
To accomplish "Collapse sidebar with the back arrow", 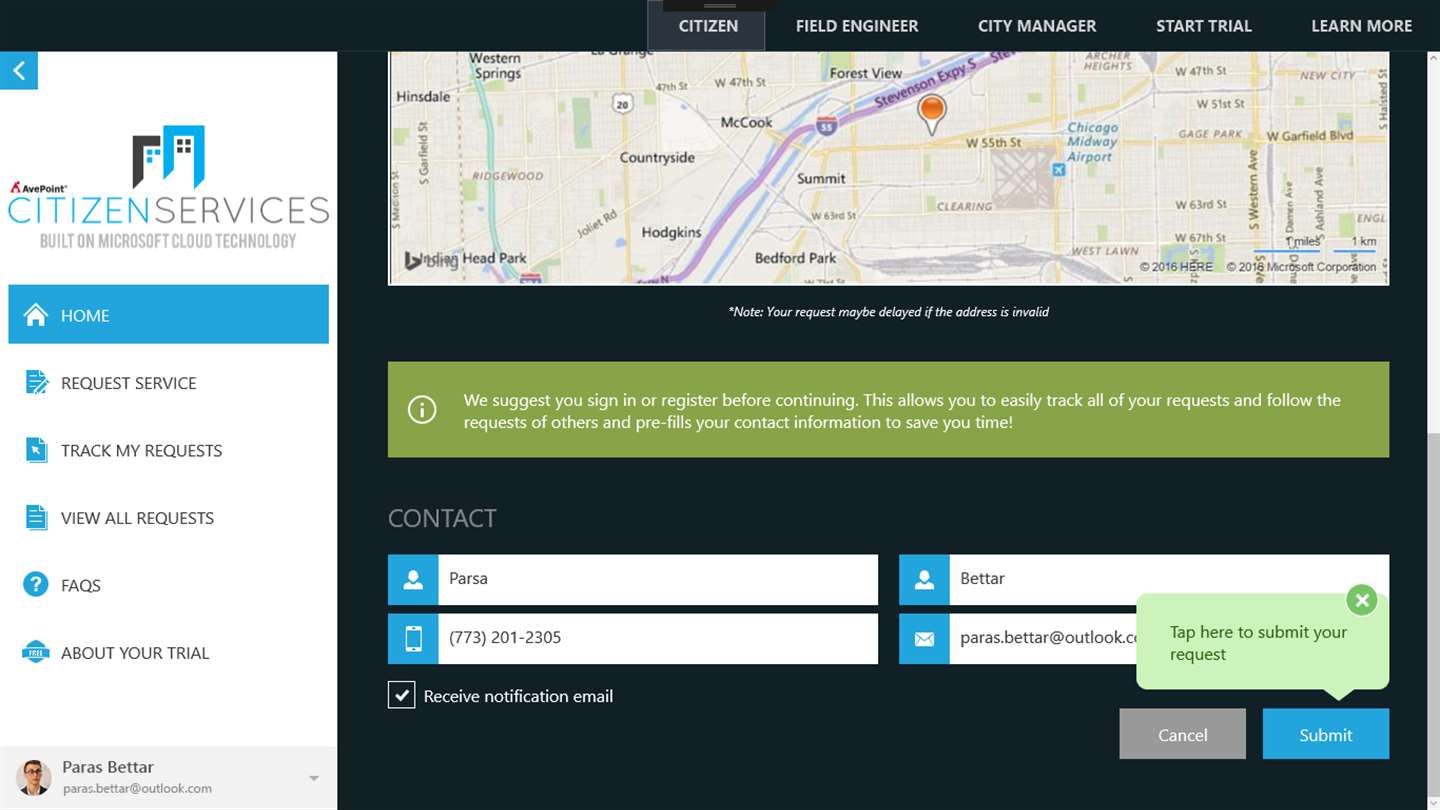I will click(18, 71).
